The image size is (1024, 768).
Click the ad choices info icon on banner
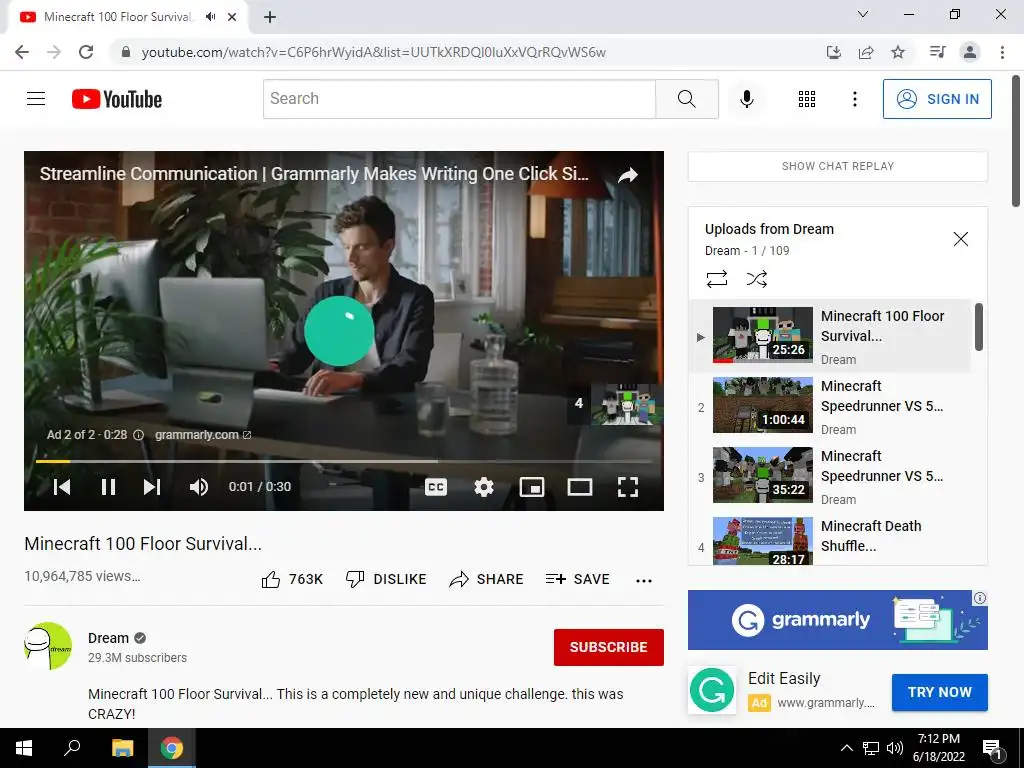point(980,598)
